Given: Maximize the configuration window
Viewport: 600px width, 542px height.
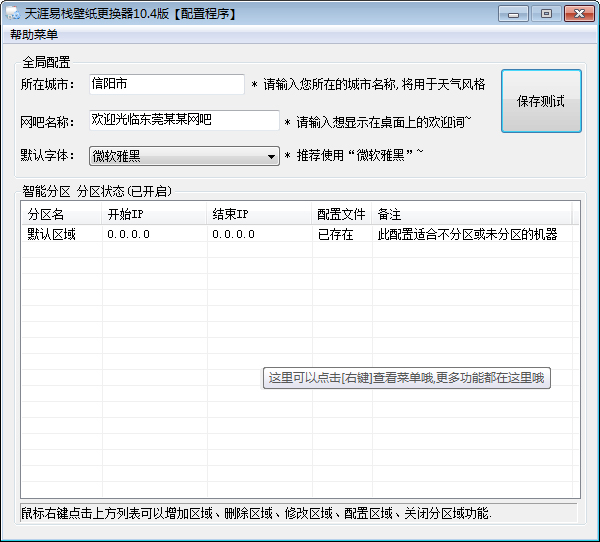Looking at the screenshot, I should click(x=545, y=13).
